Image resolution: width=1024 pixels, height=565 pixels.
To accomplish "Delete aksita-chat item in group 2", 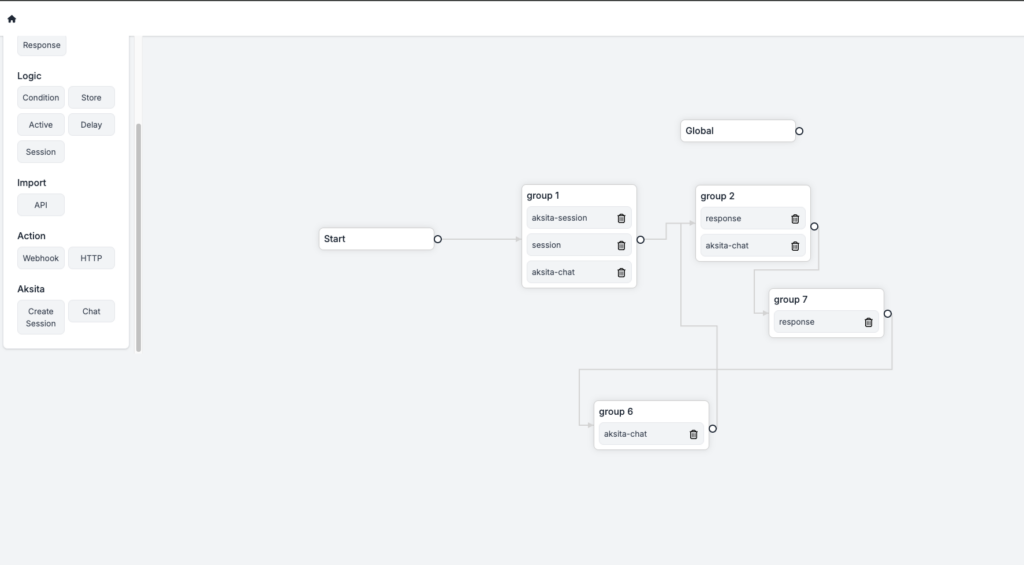I will pos(795,246).
